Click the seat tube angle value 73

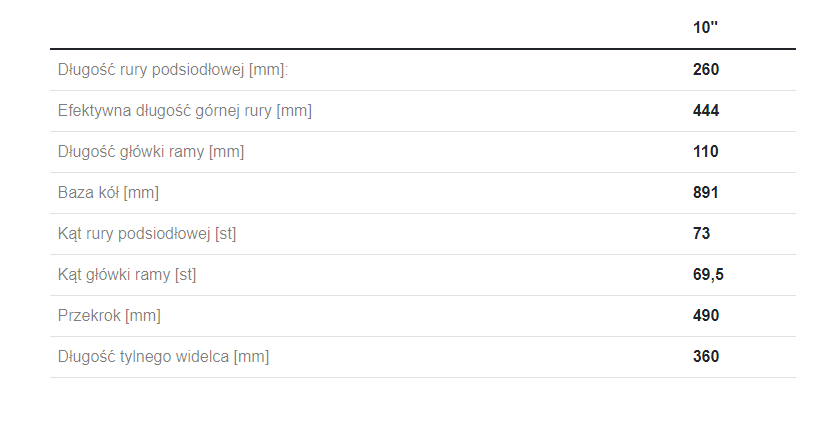(701, 234)
